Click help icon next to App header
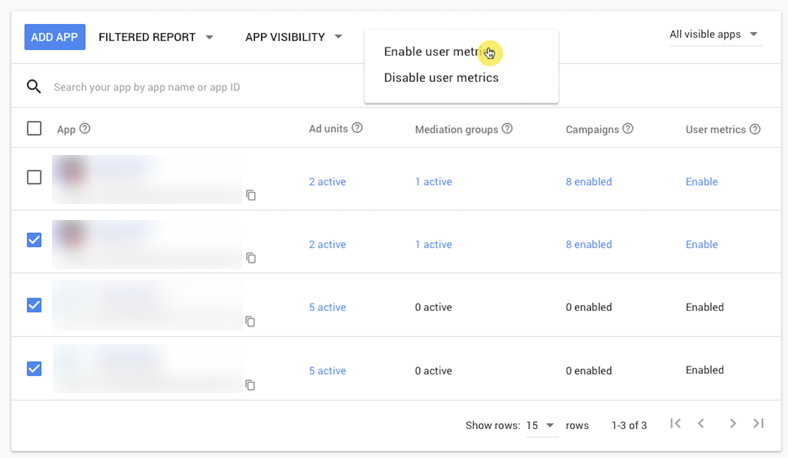 (x=85, y=129)
